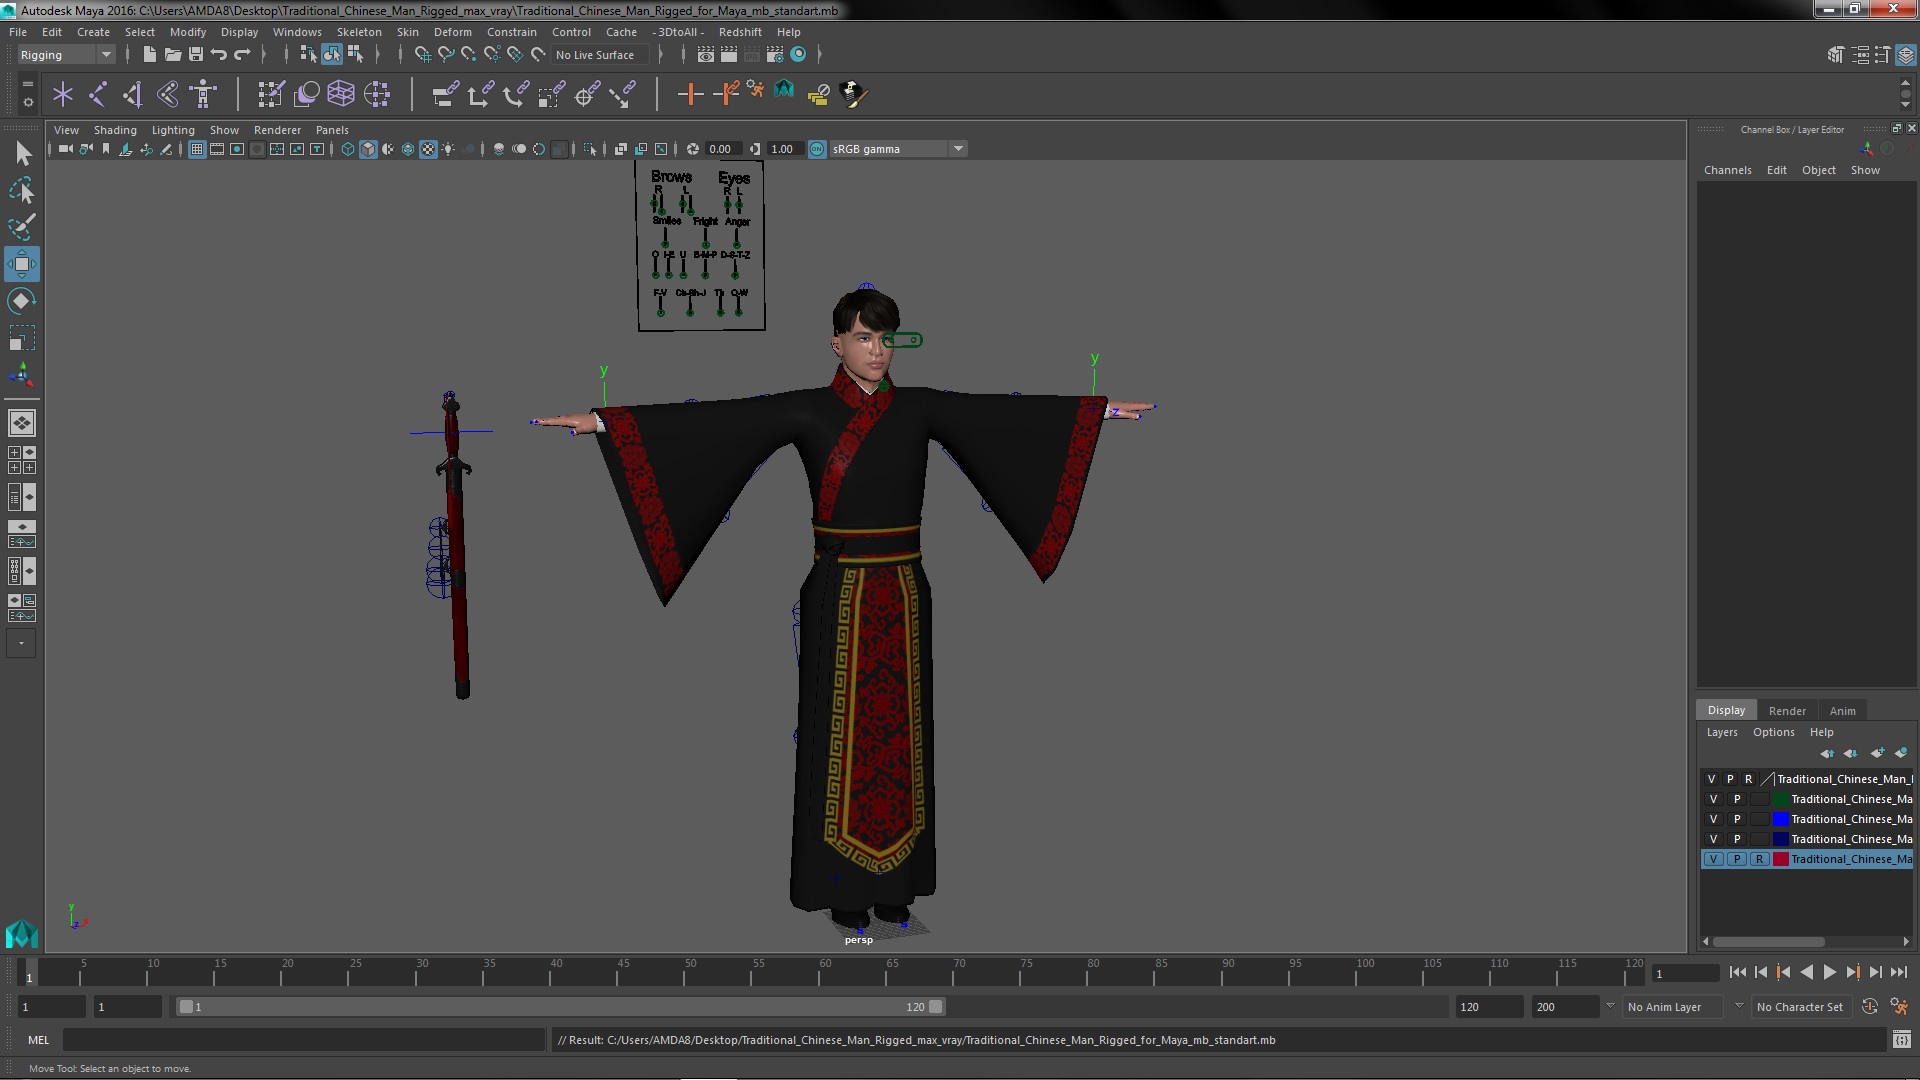This screenshot has width=1920, height=1080.
Task: Toggle reference R box of dark blue layer
Action: [x=1760, y=839]
